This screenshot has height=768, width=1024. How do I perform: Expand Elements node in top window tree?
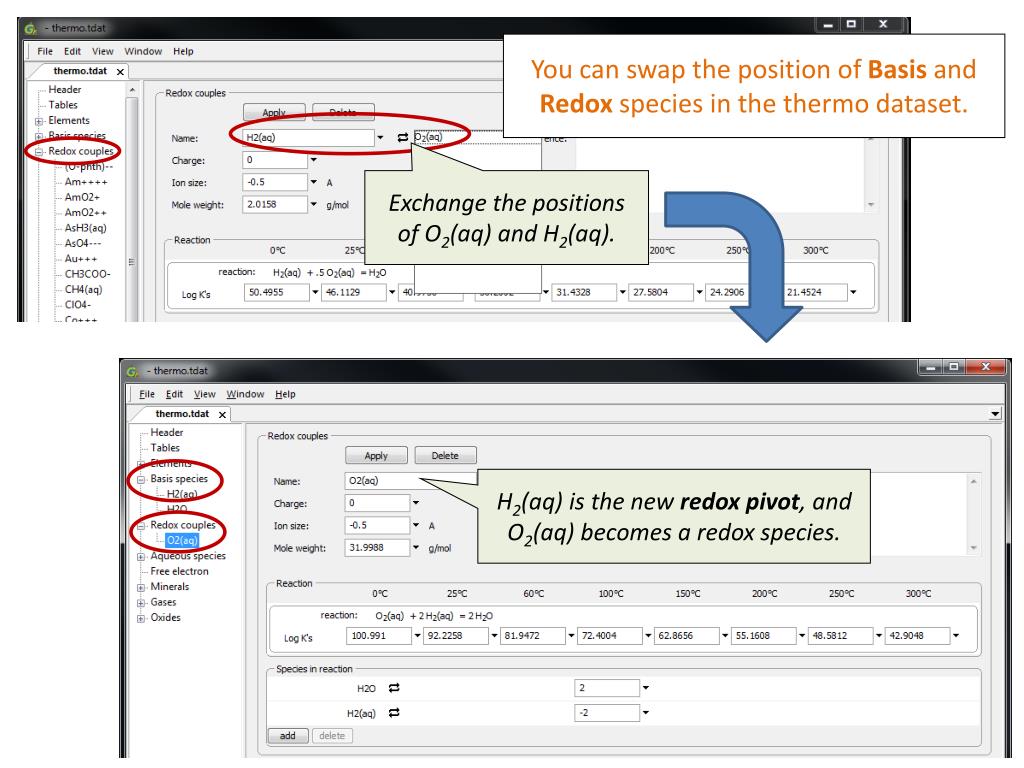coord(39,121)
